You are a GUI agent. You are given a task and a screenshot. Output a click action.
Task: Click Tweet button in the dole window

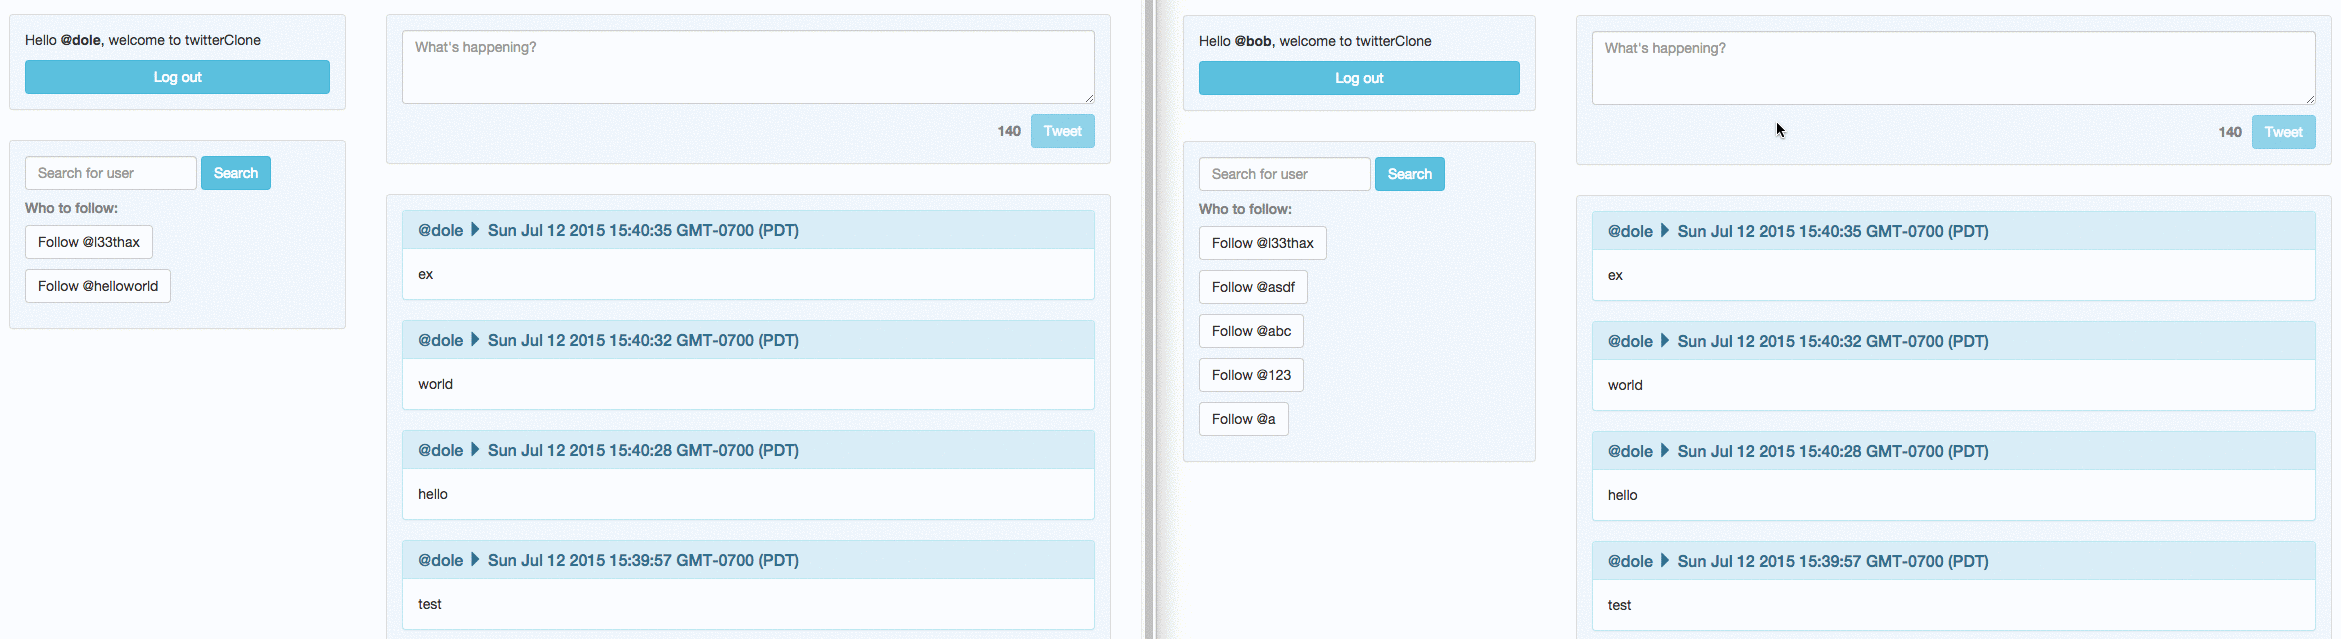(1062, 131)
